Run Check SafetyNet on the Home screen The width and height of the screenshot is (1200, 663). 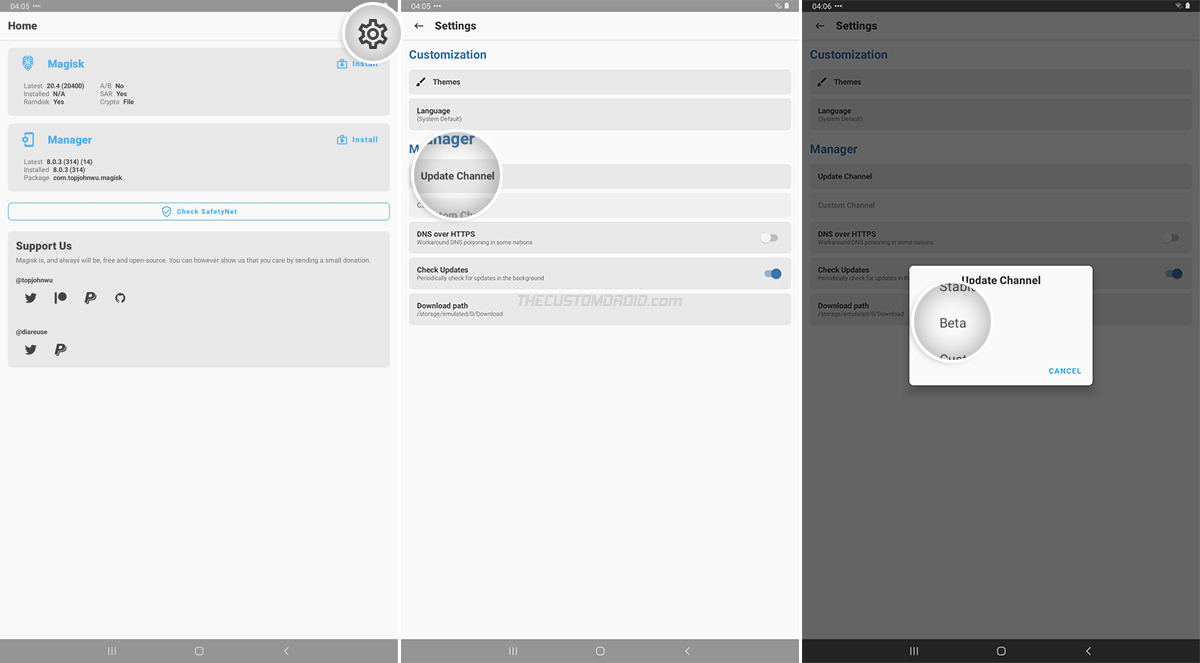pos(199,211)
